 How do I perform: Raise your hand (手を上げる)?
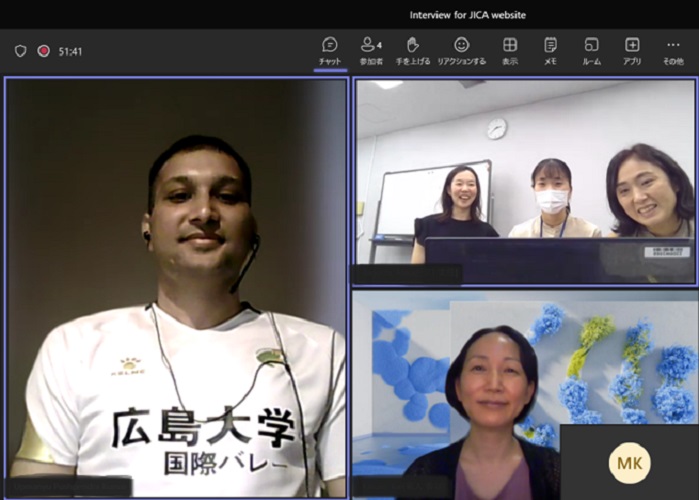point(412,50)
